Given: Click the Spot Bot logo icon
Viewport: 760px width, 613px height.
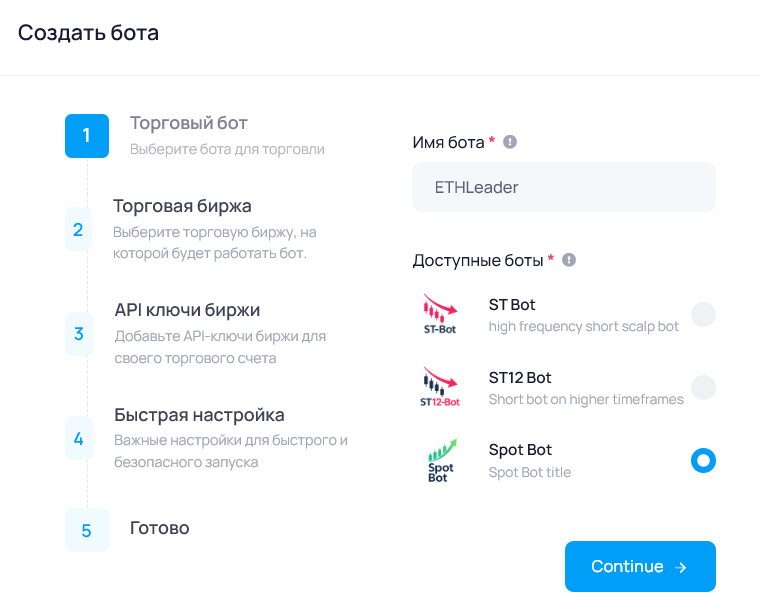Looking at the screenshot, I should (440, 461).
